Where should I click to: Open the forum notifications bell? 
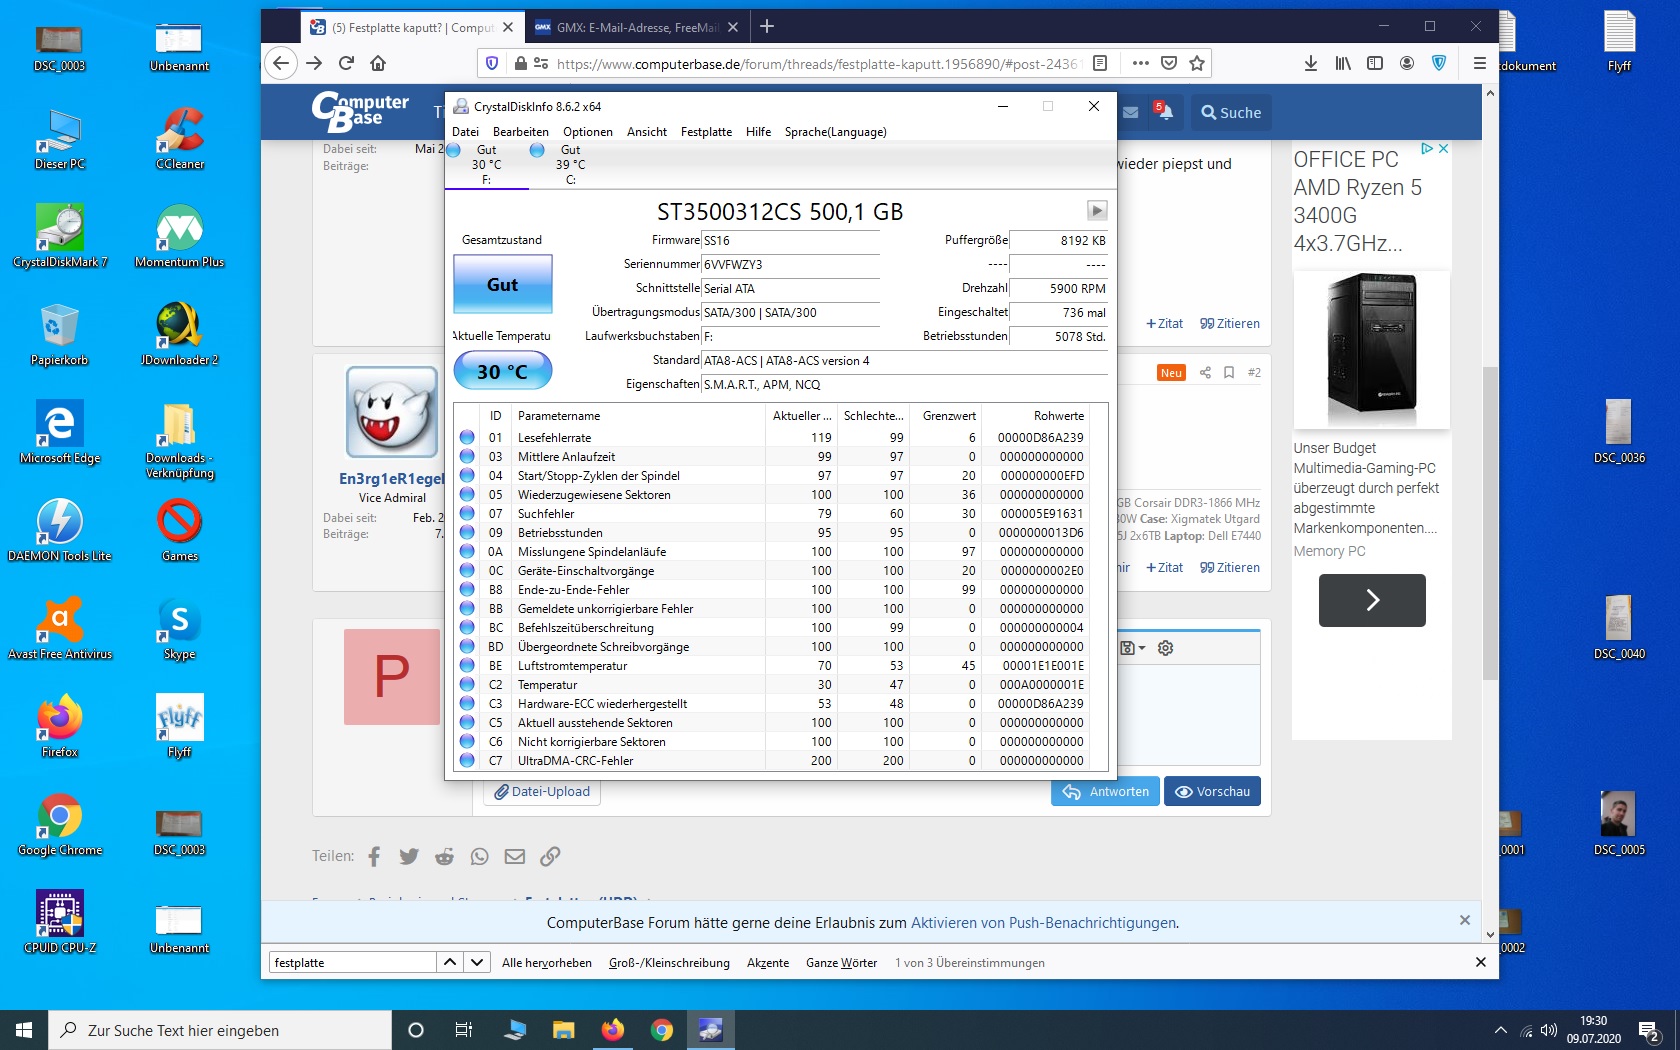click(x=1165, y=112)
